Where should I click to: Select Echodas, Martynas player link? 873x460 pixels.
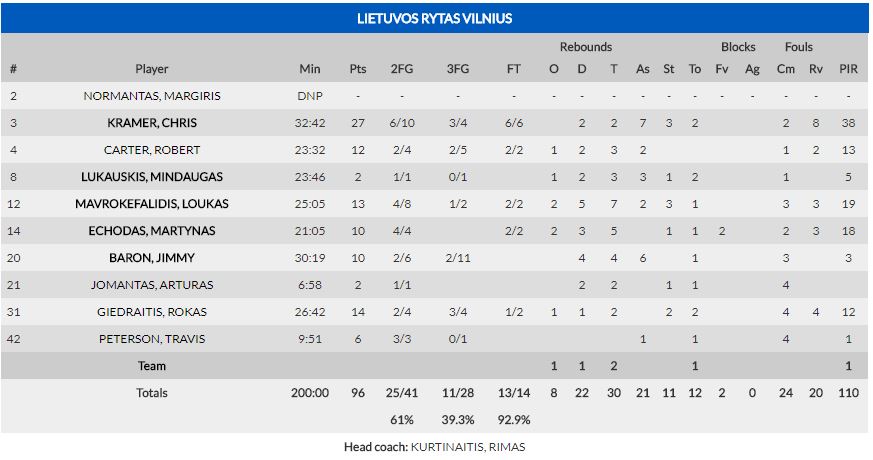(x=152, y=231)
